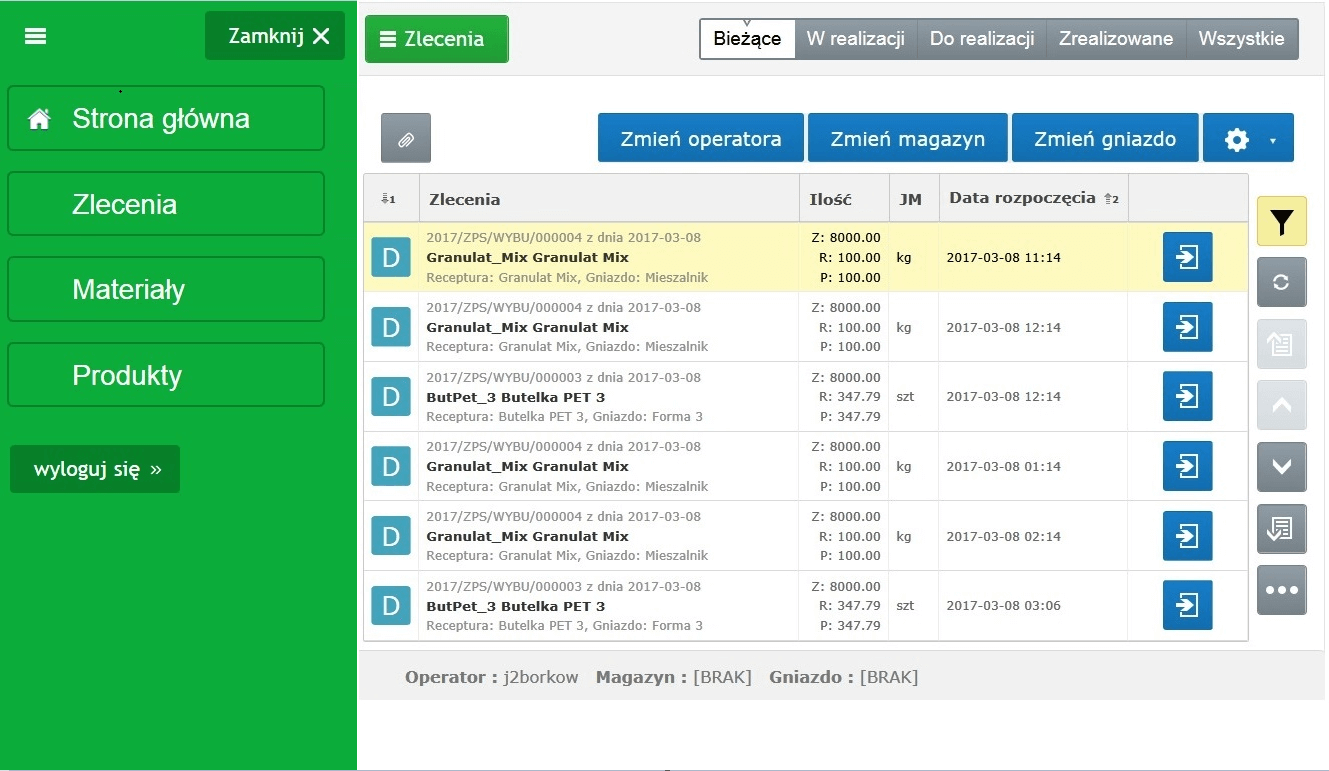Switch to the W realizacji tab

click(x=855, y=39)
